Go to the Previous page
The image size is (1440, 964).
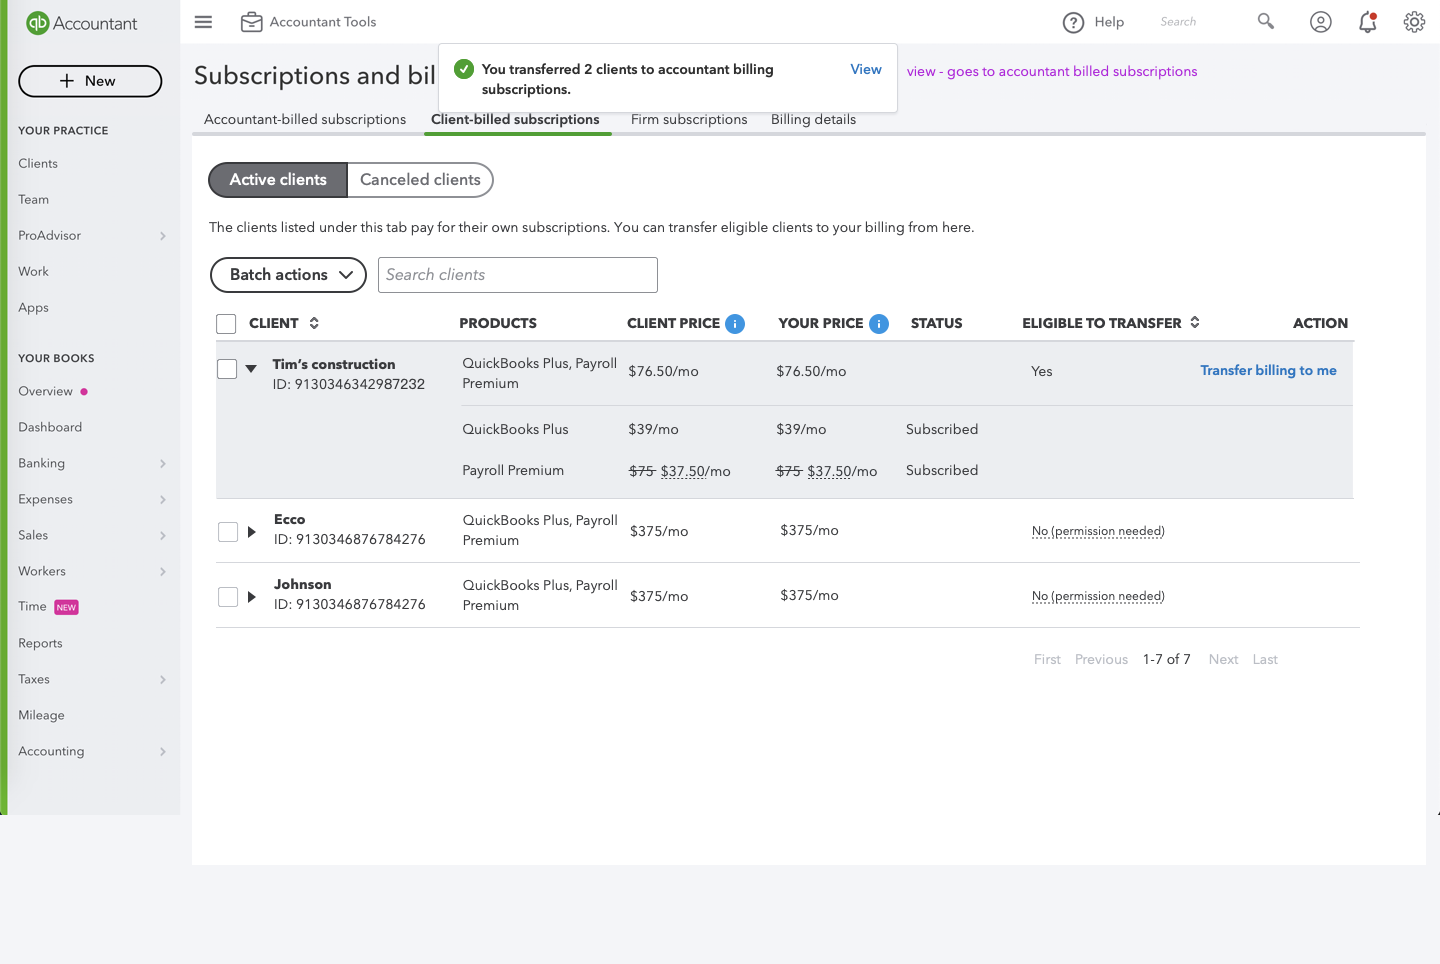1101,660
